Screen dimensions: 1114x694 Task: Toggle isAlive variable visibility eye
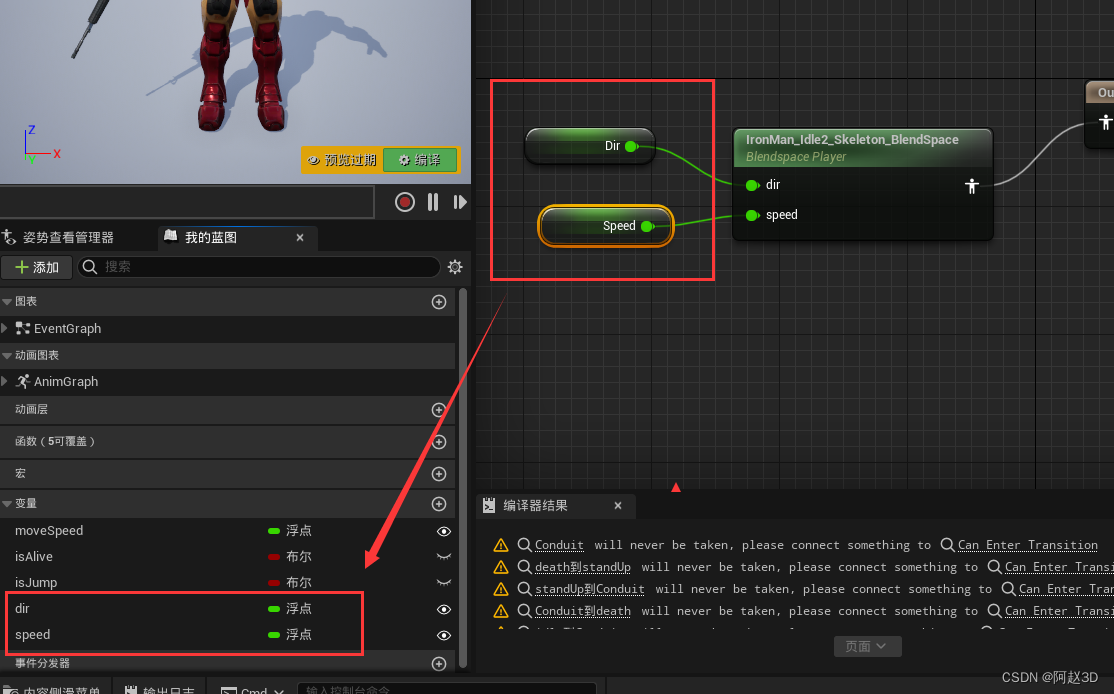(444, 557)
